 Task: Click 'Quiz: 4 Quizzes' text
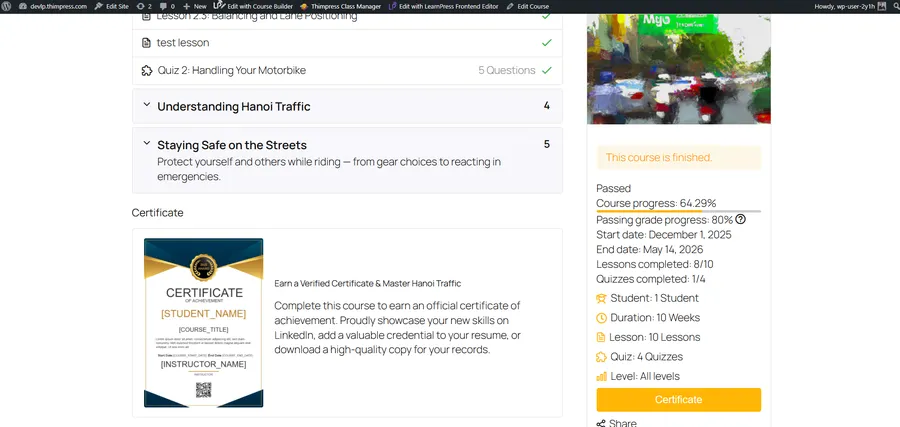coord(646,357)
